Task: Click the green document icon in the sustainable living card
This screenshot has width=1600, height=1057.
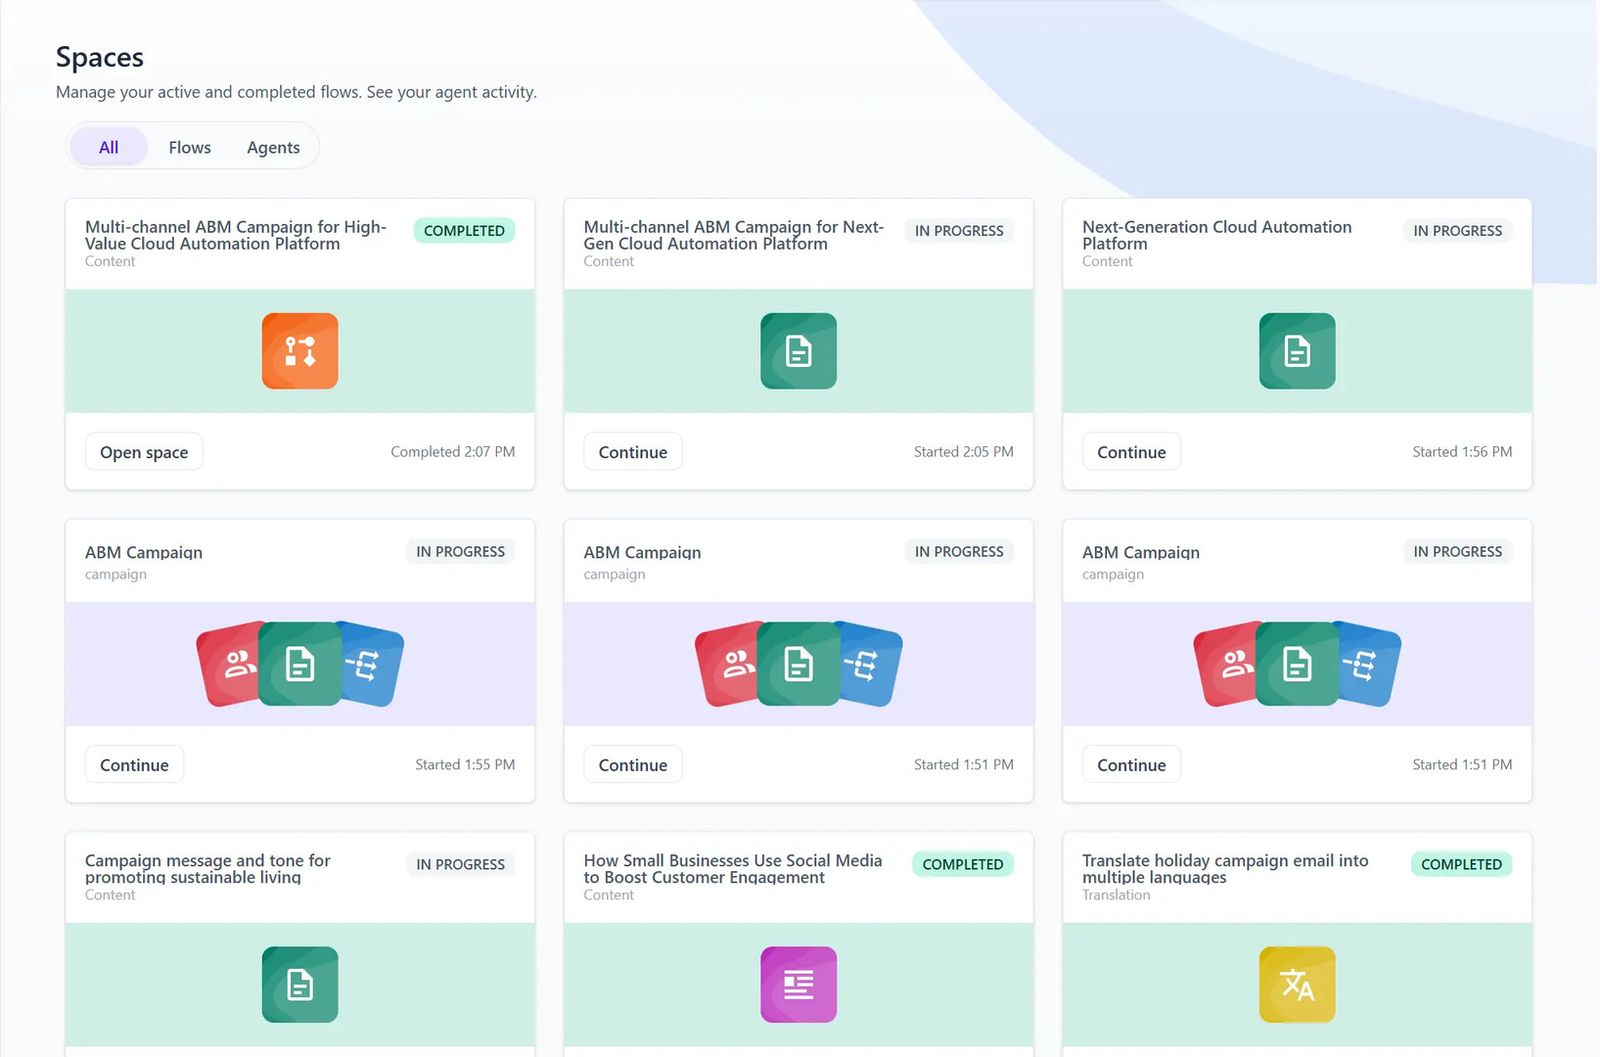Action: [x=299, y=985]
